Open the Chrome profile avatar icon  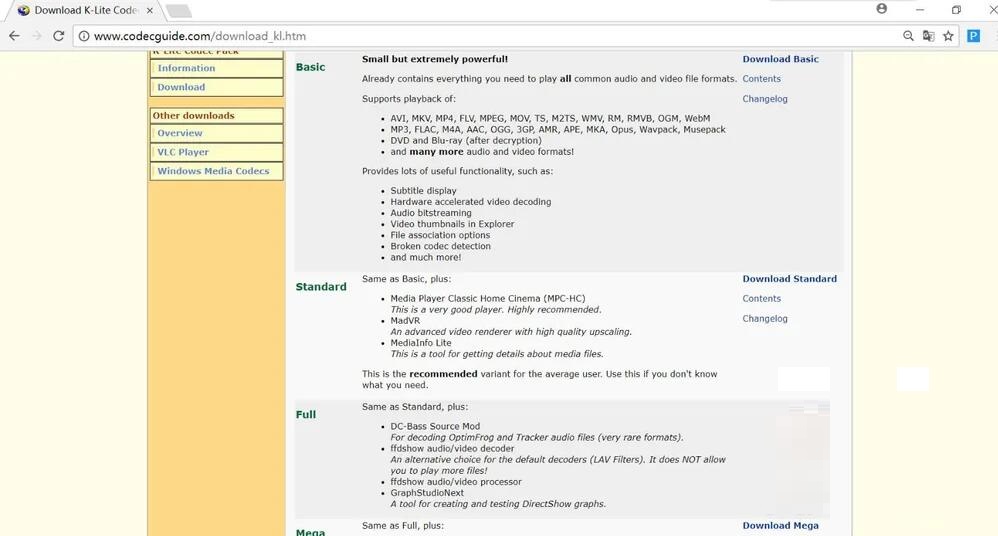pos(882,9)
